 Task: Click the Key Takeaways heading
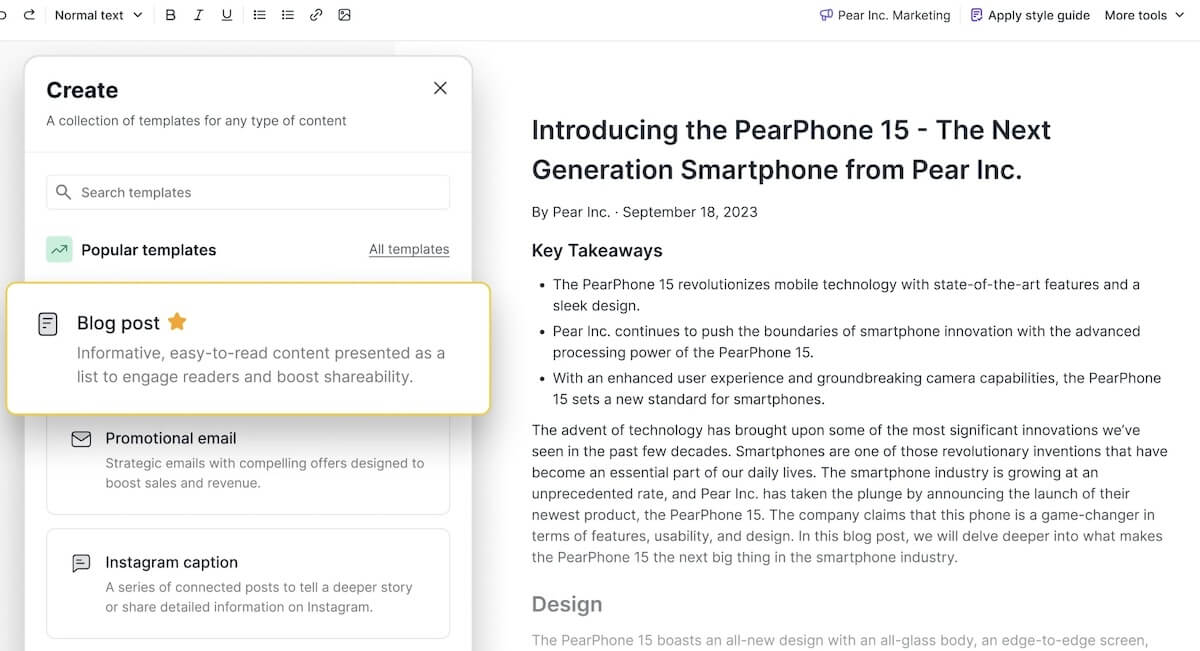[597, 250]
